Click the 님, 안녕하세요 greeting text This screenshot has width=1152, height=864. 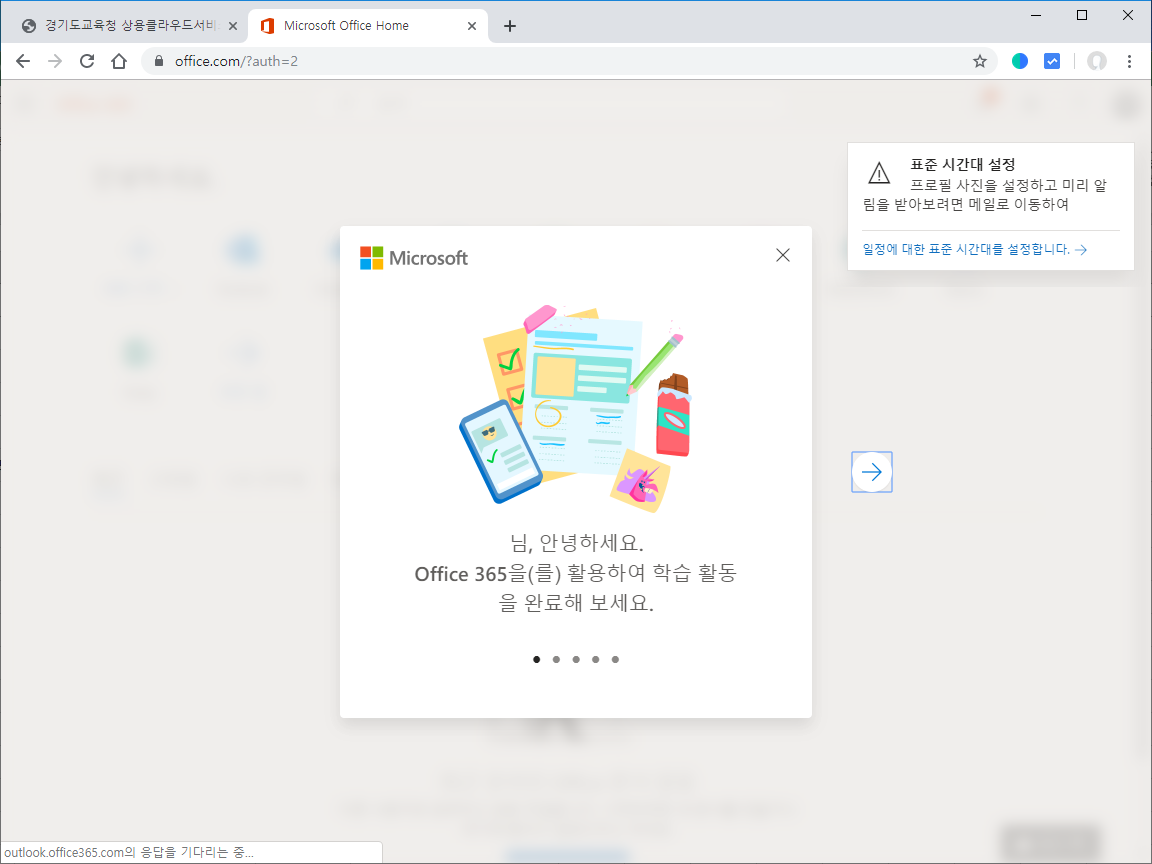pos(577,543)
